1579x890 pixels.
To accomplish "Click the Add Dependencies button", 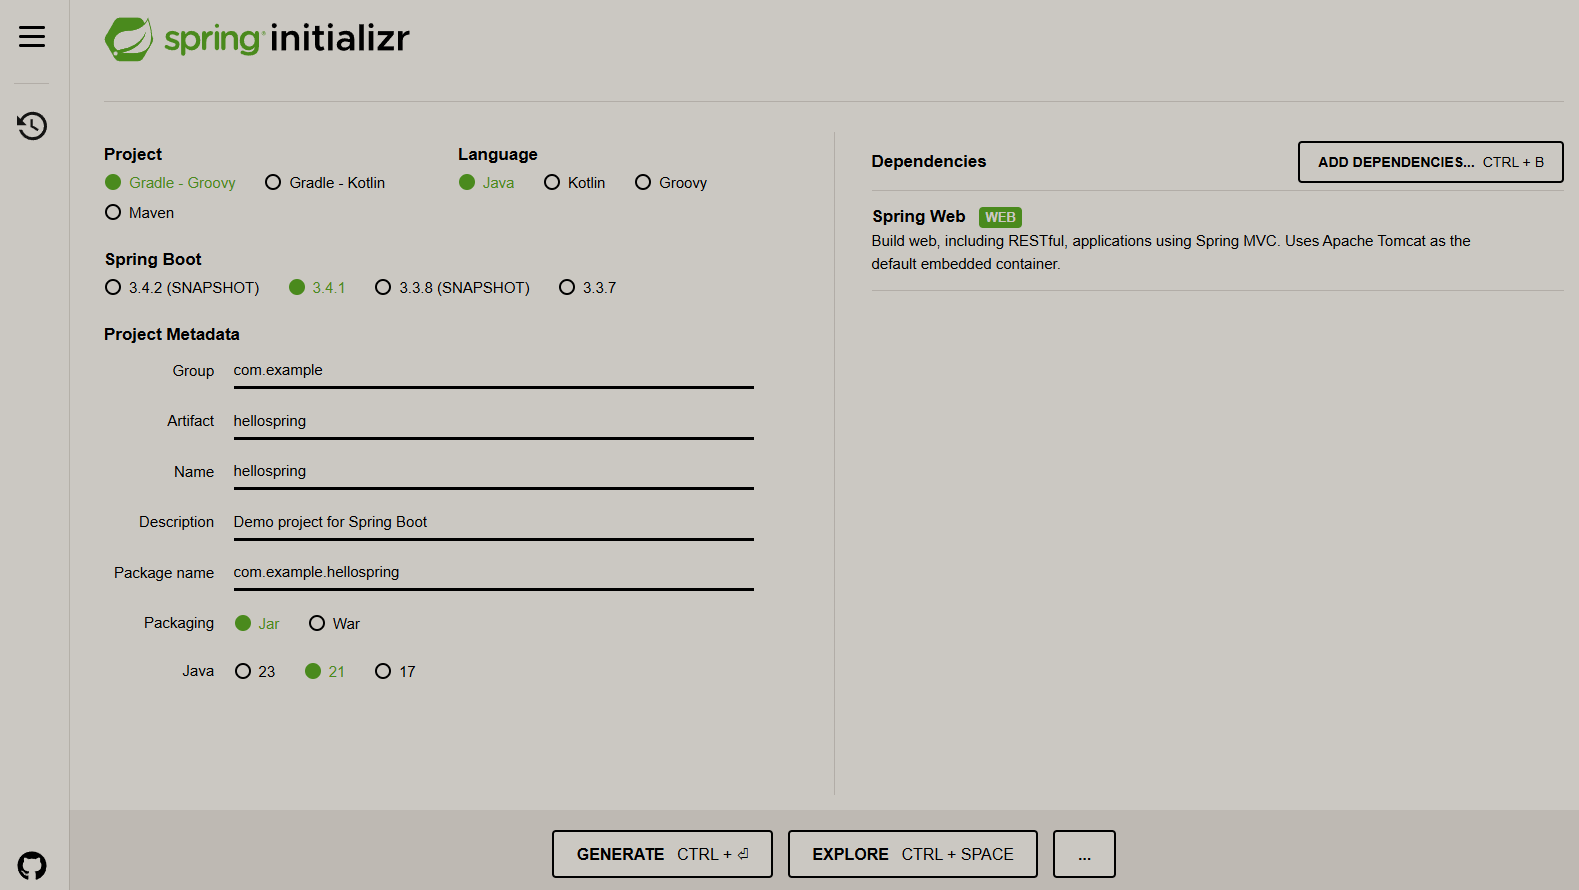I will click(x=1430, y=162).
